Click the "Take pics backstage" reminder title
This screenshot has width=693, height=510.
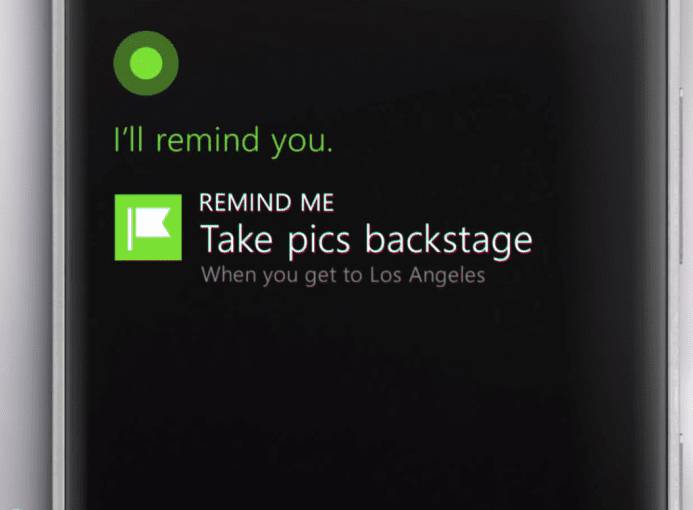tap(366, 241)
